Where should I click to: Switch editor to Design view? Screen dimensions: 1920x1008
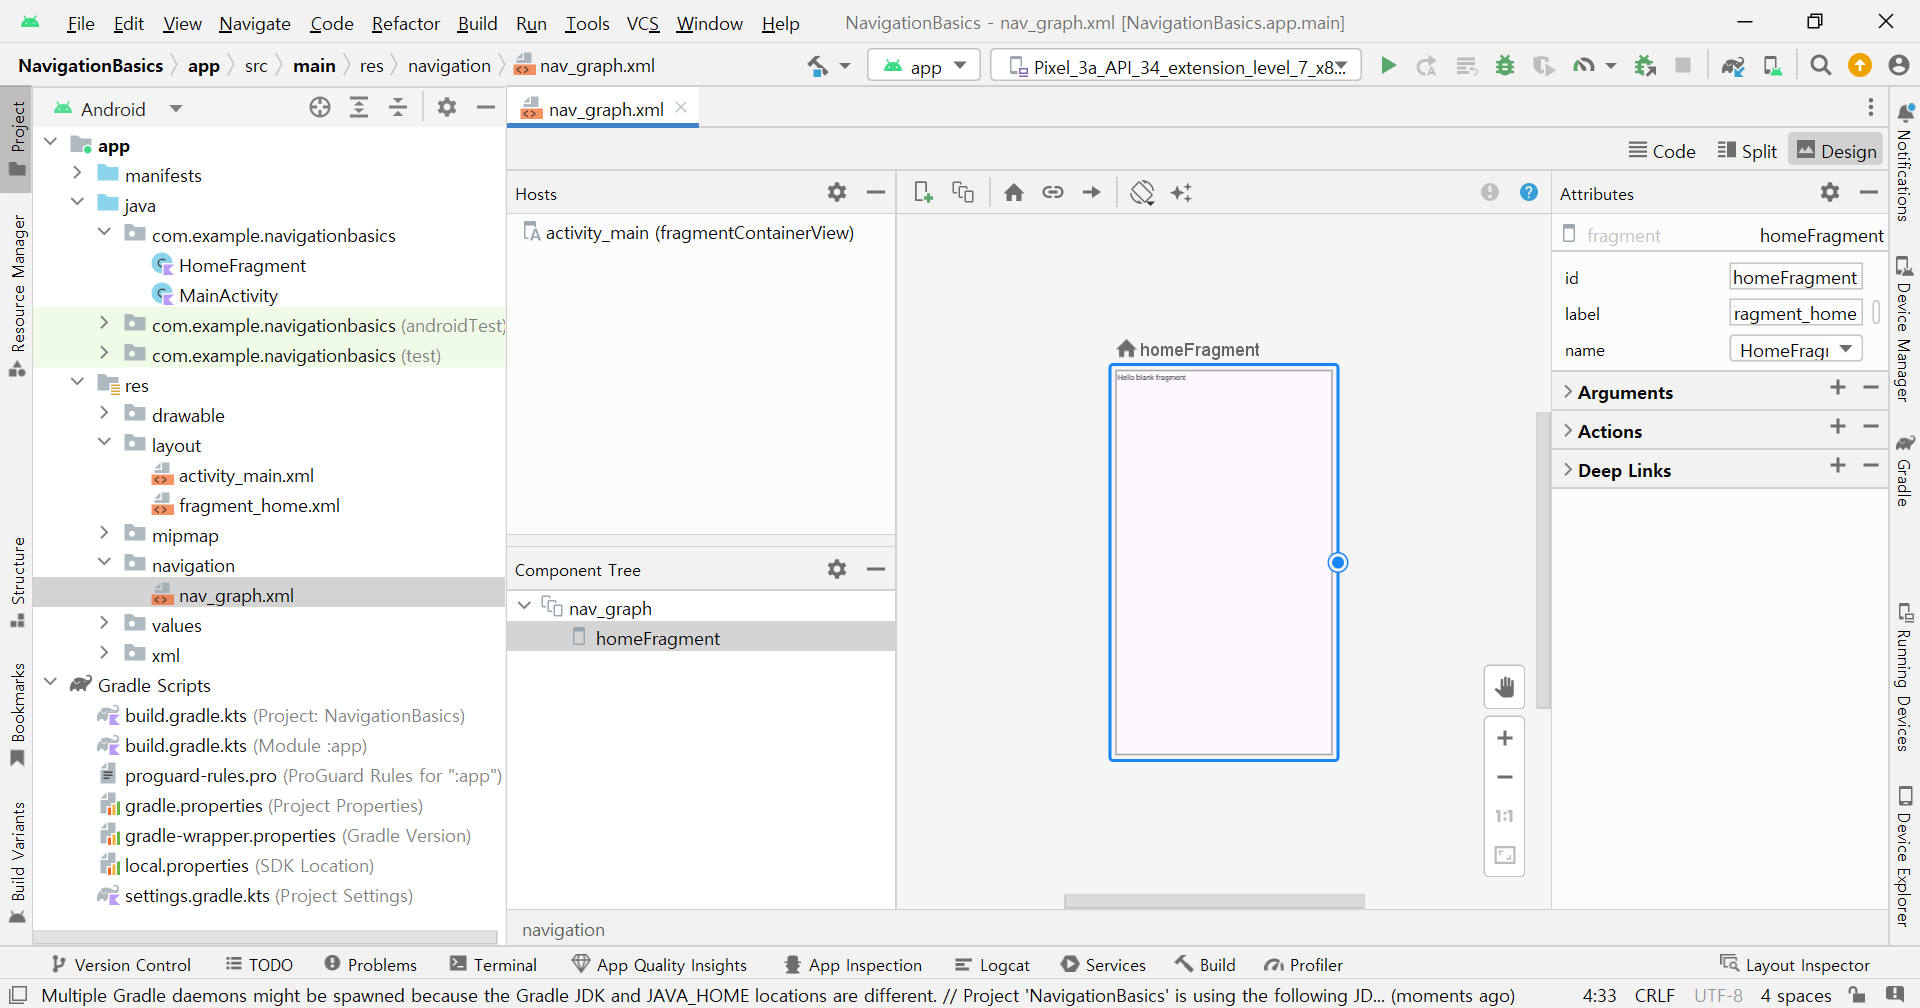[x=1836, y=151]
